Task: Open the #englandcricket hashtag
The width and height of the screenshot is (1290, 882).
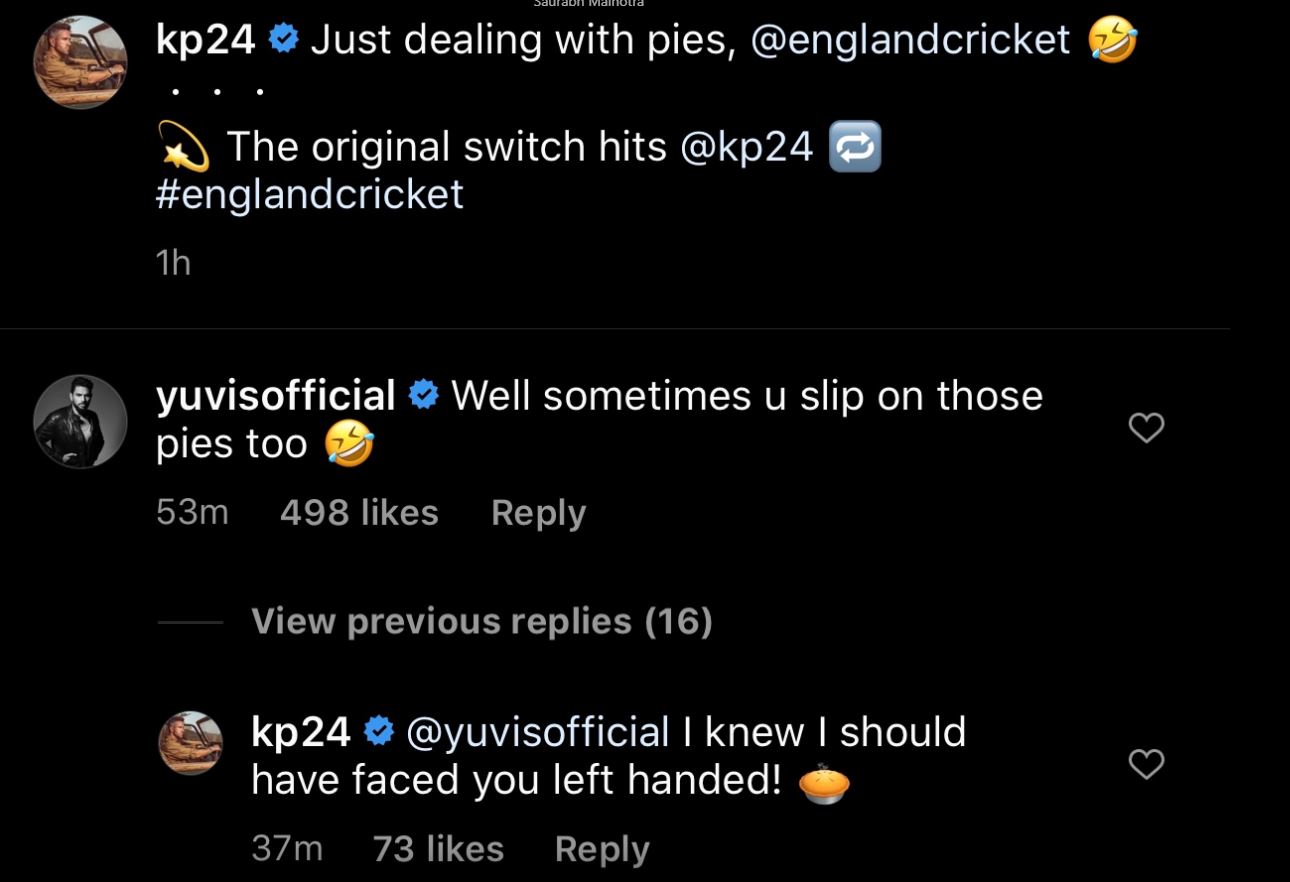Action: tap(310, 194)
